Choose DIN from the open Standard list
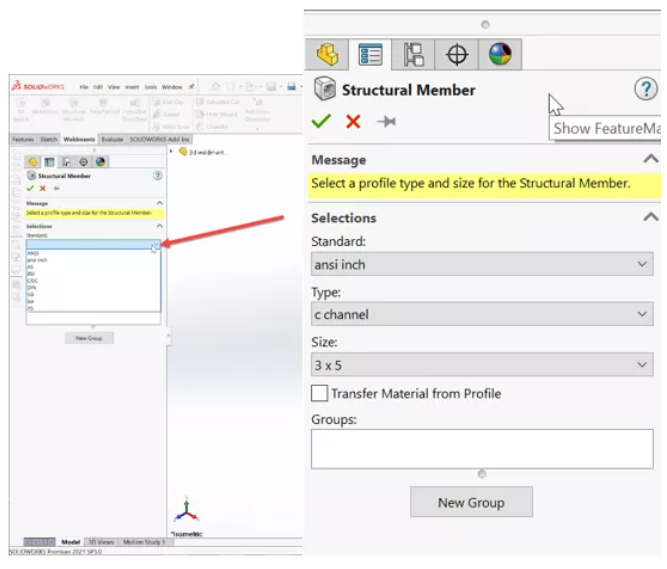 tap(94, 287)
